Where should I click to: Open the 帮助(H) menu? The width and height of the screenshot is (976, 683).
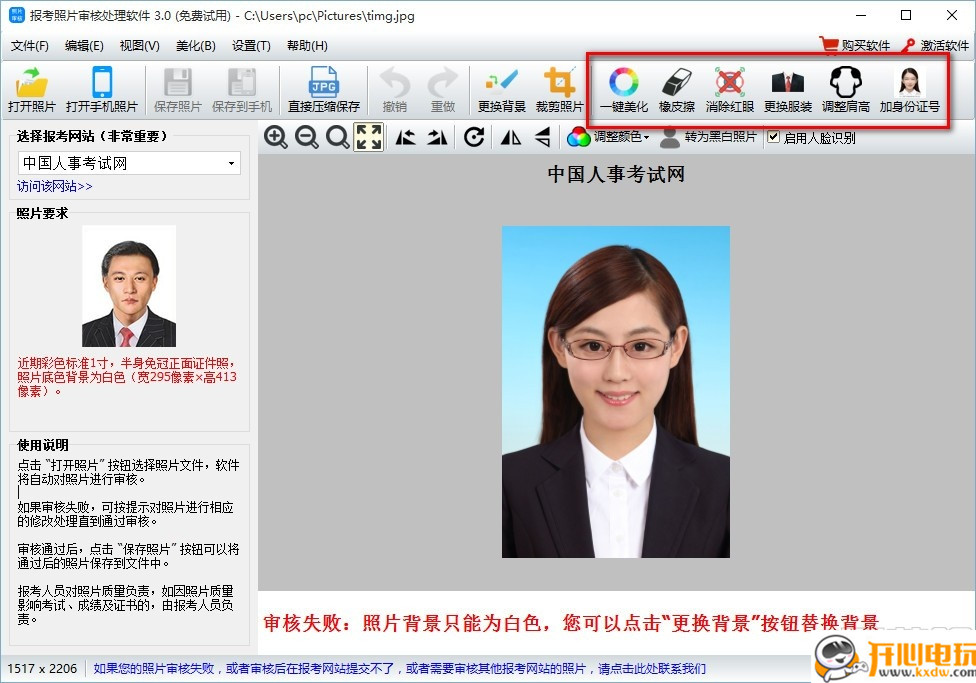pyautogui.click(x=307, y=45)
